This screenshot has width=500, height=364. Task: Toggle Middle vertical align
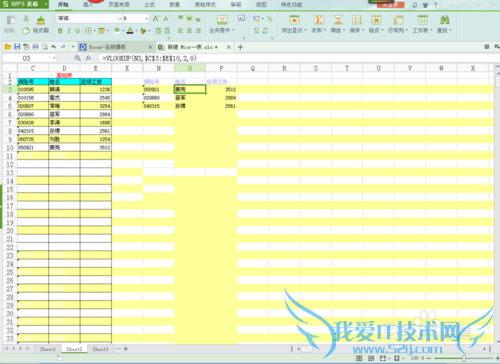pos(189,19)
